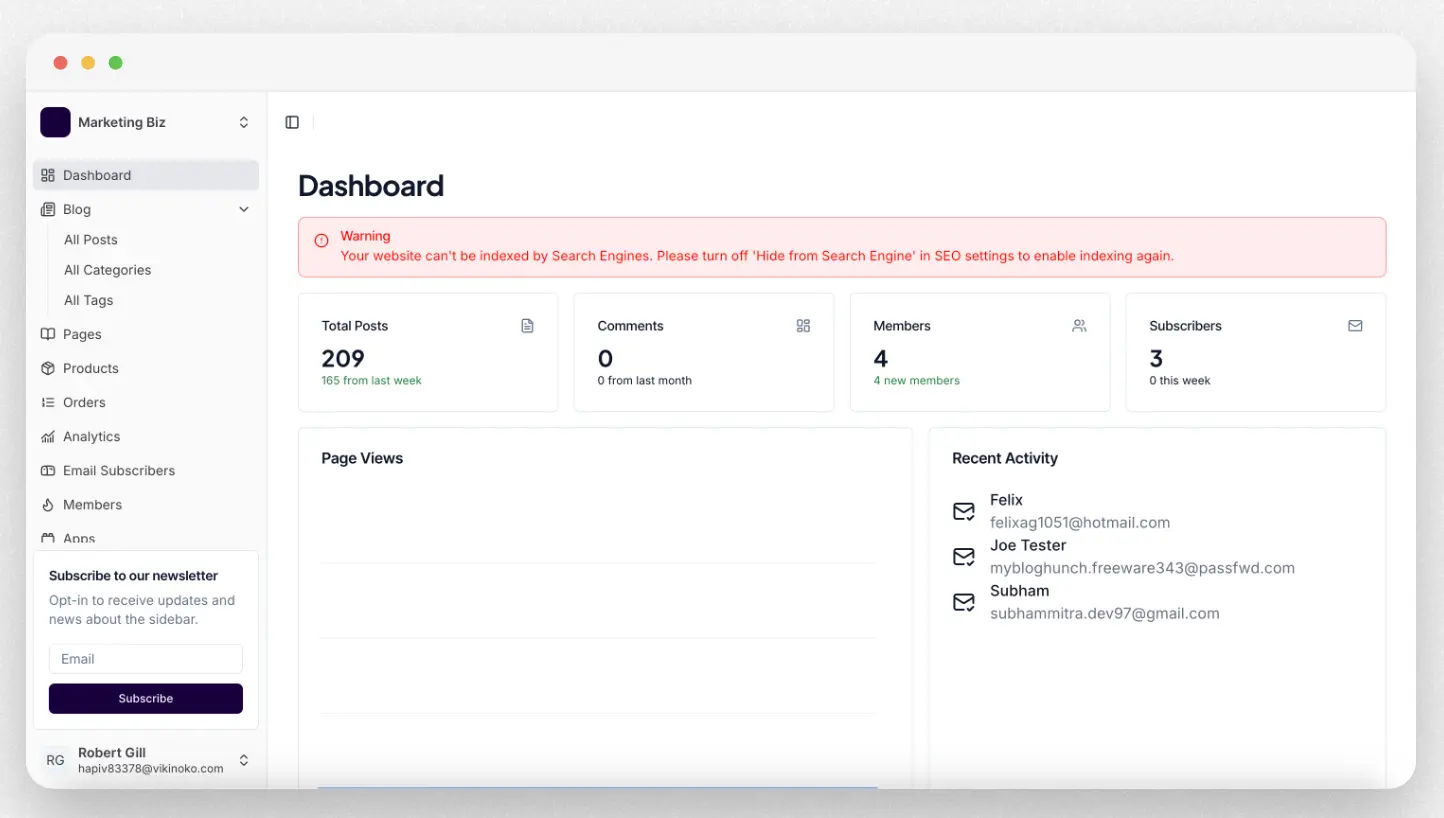This screenshot has height=818, width=1444.
Task: Click the 209 total posts value
Action: [x=343, y=358]
